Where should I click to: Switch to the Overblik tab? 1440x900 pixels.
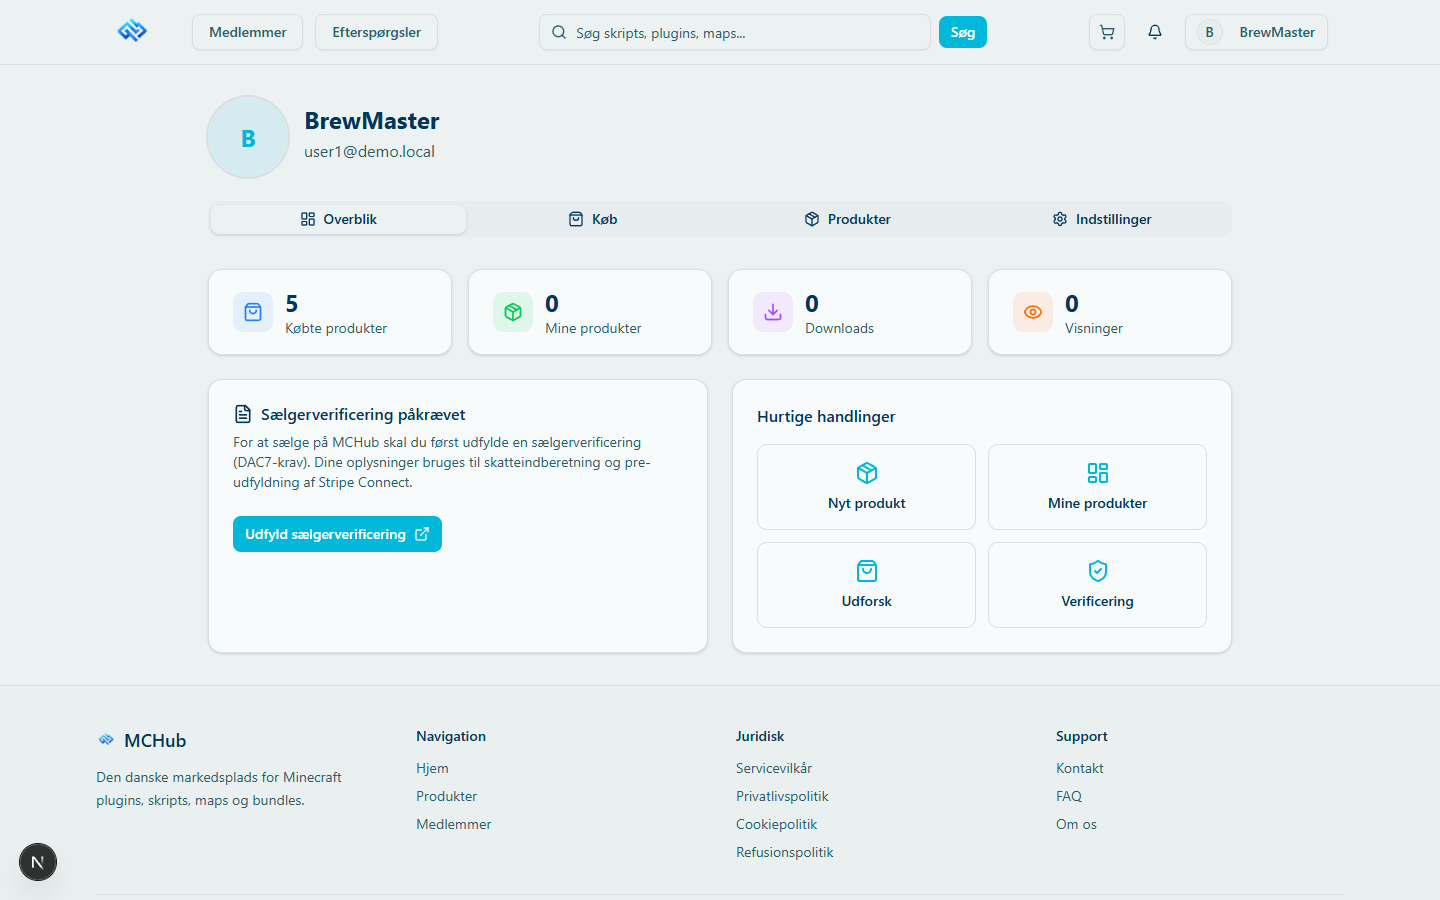pyautogui.click(x=338, y=219)
